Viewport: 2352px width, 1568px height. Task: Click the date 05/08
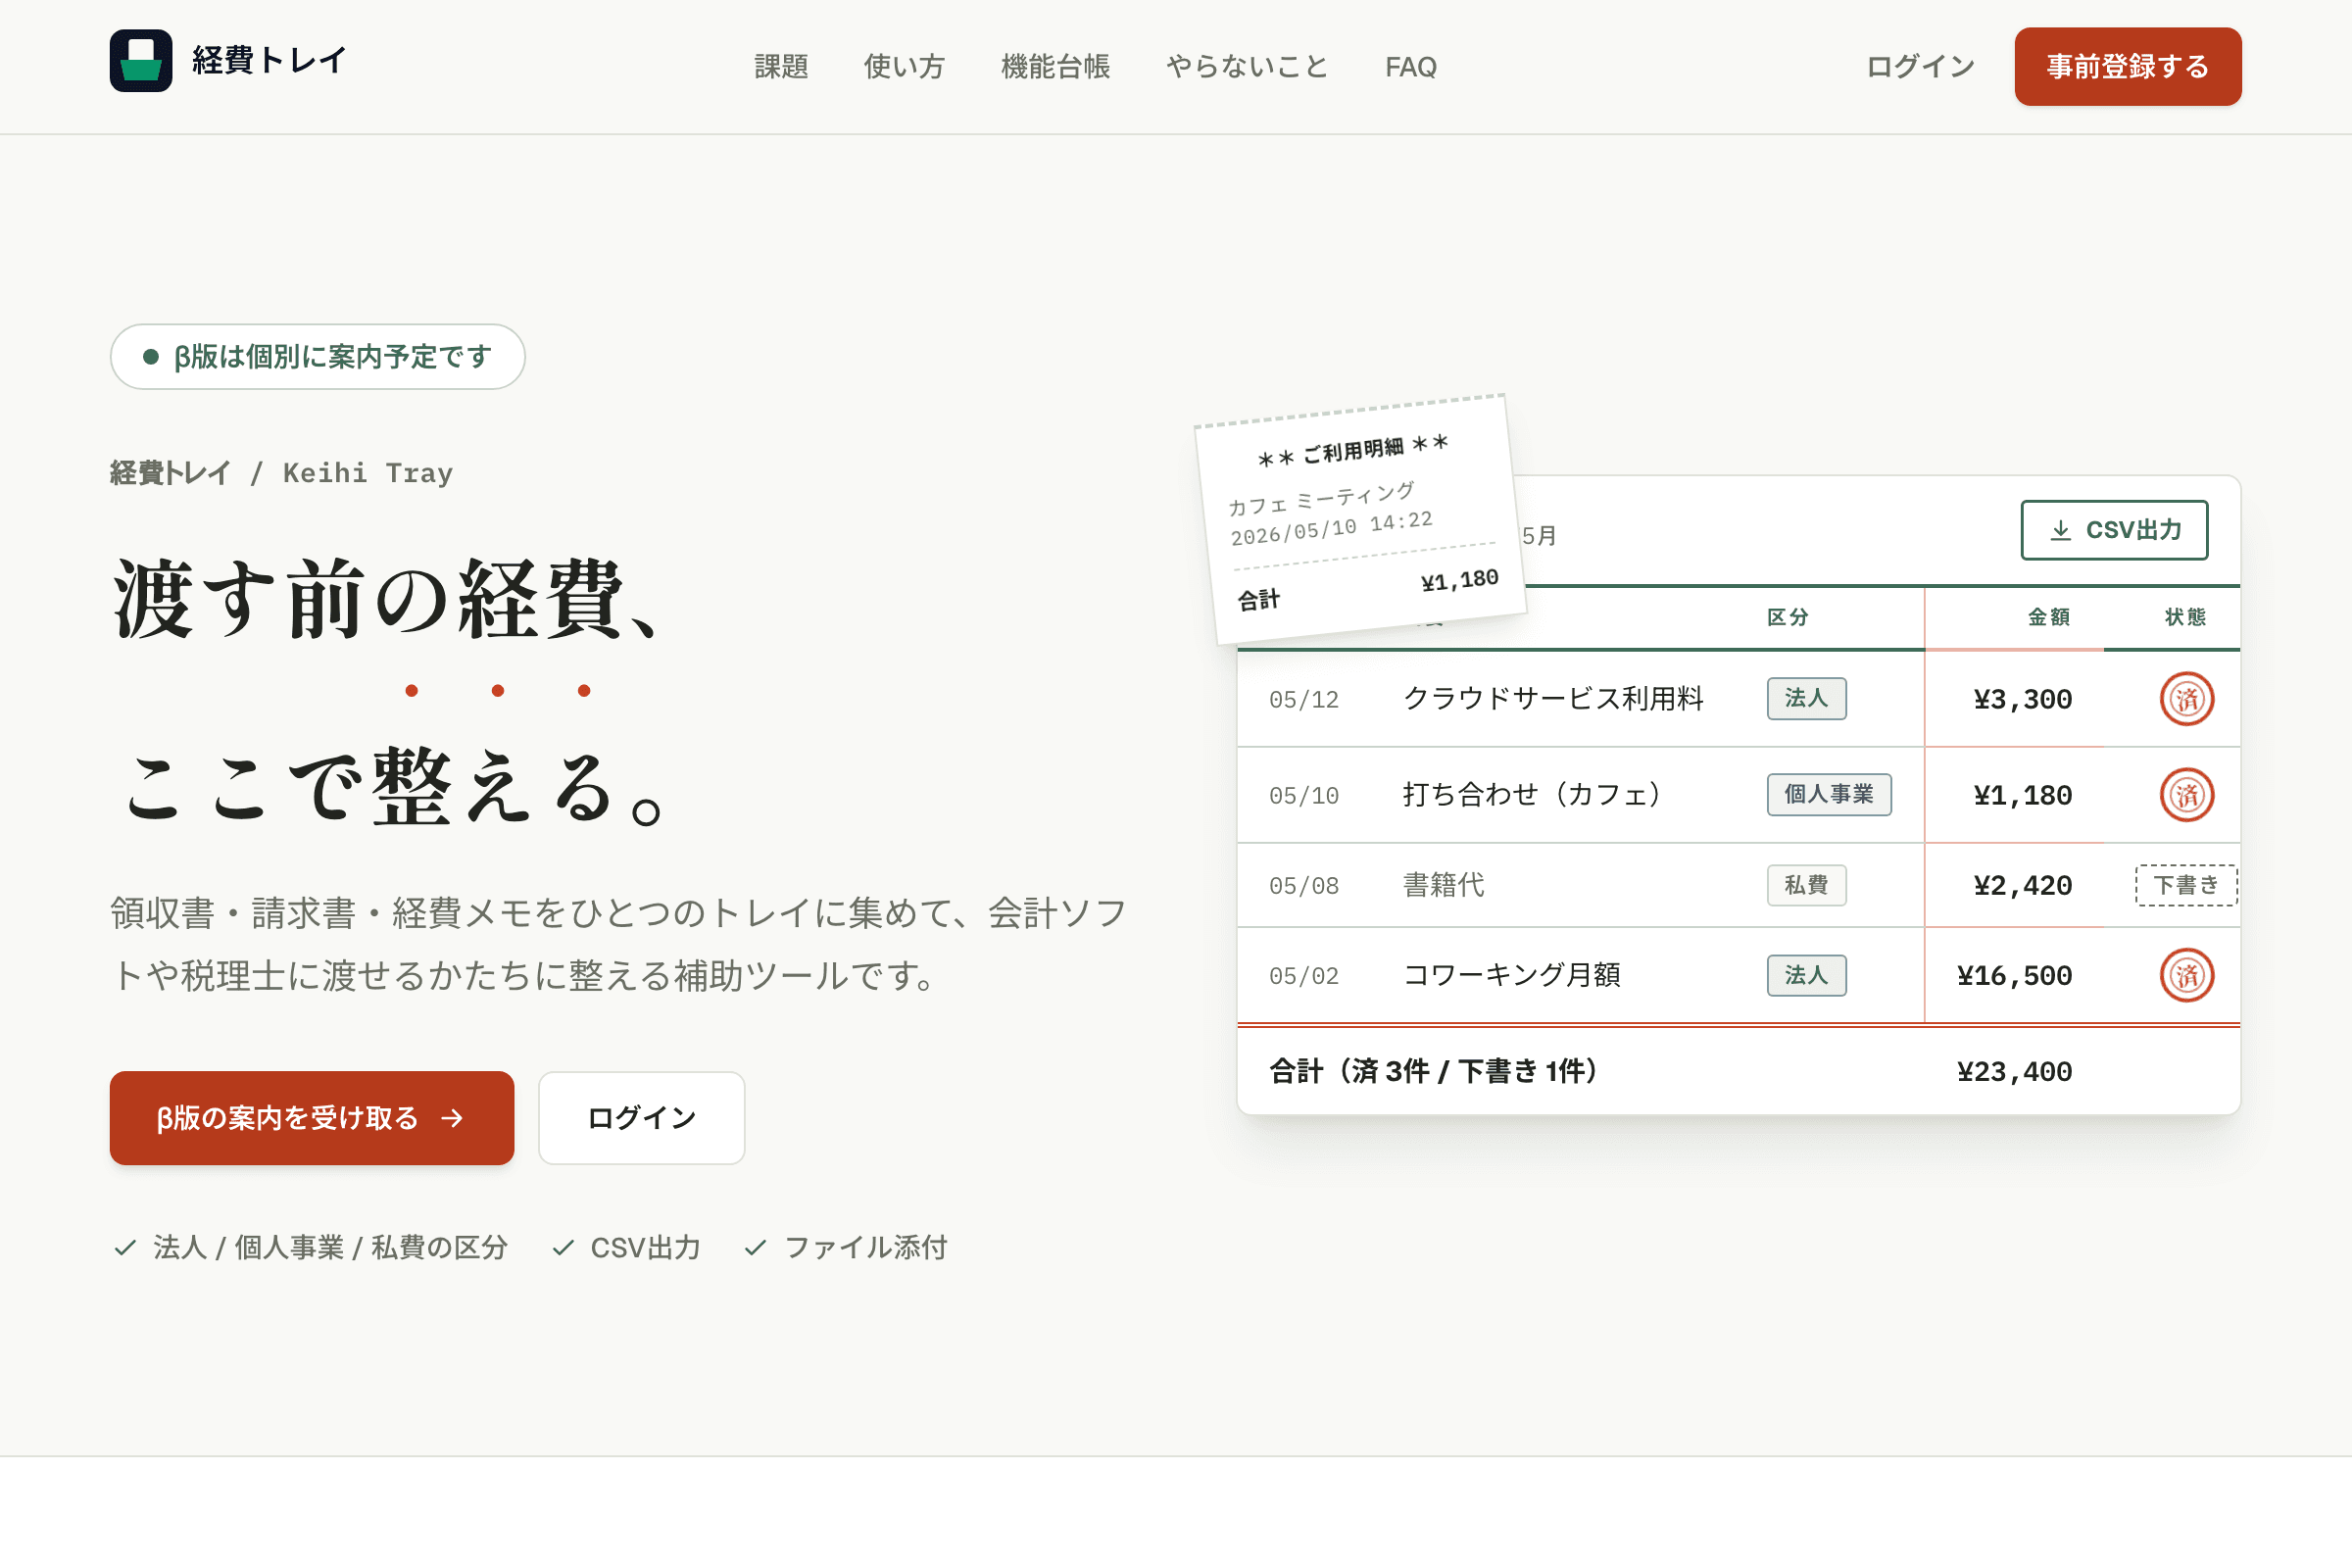coord(1304,886)
